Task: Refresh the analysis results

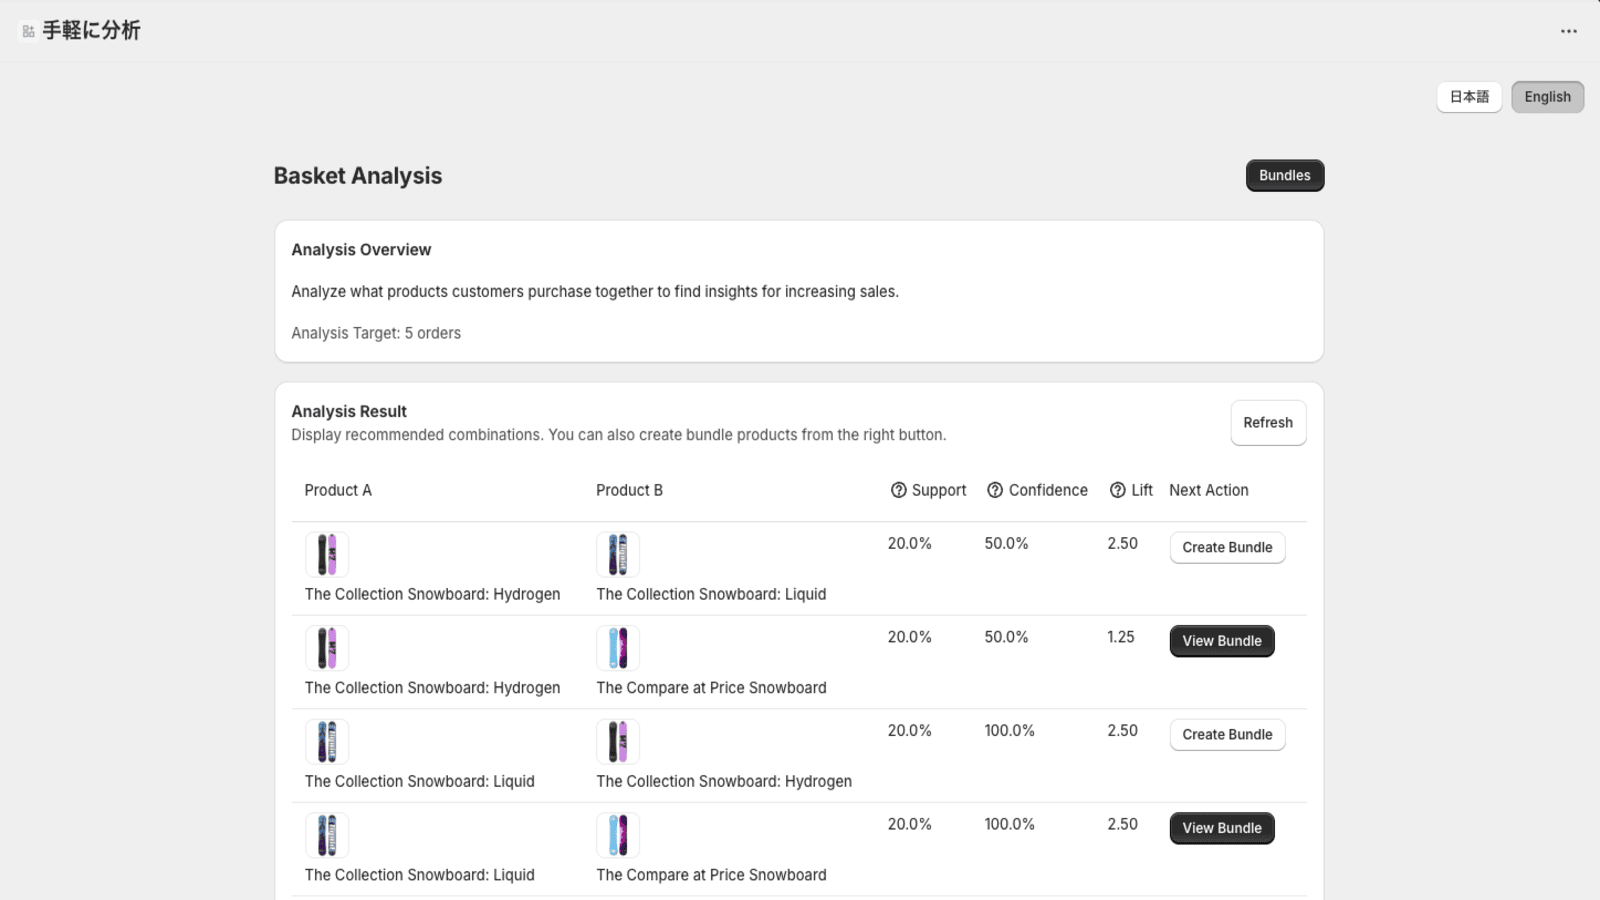Action: tap(1268, 423)
